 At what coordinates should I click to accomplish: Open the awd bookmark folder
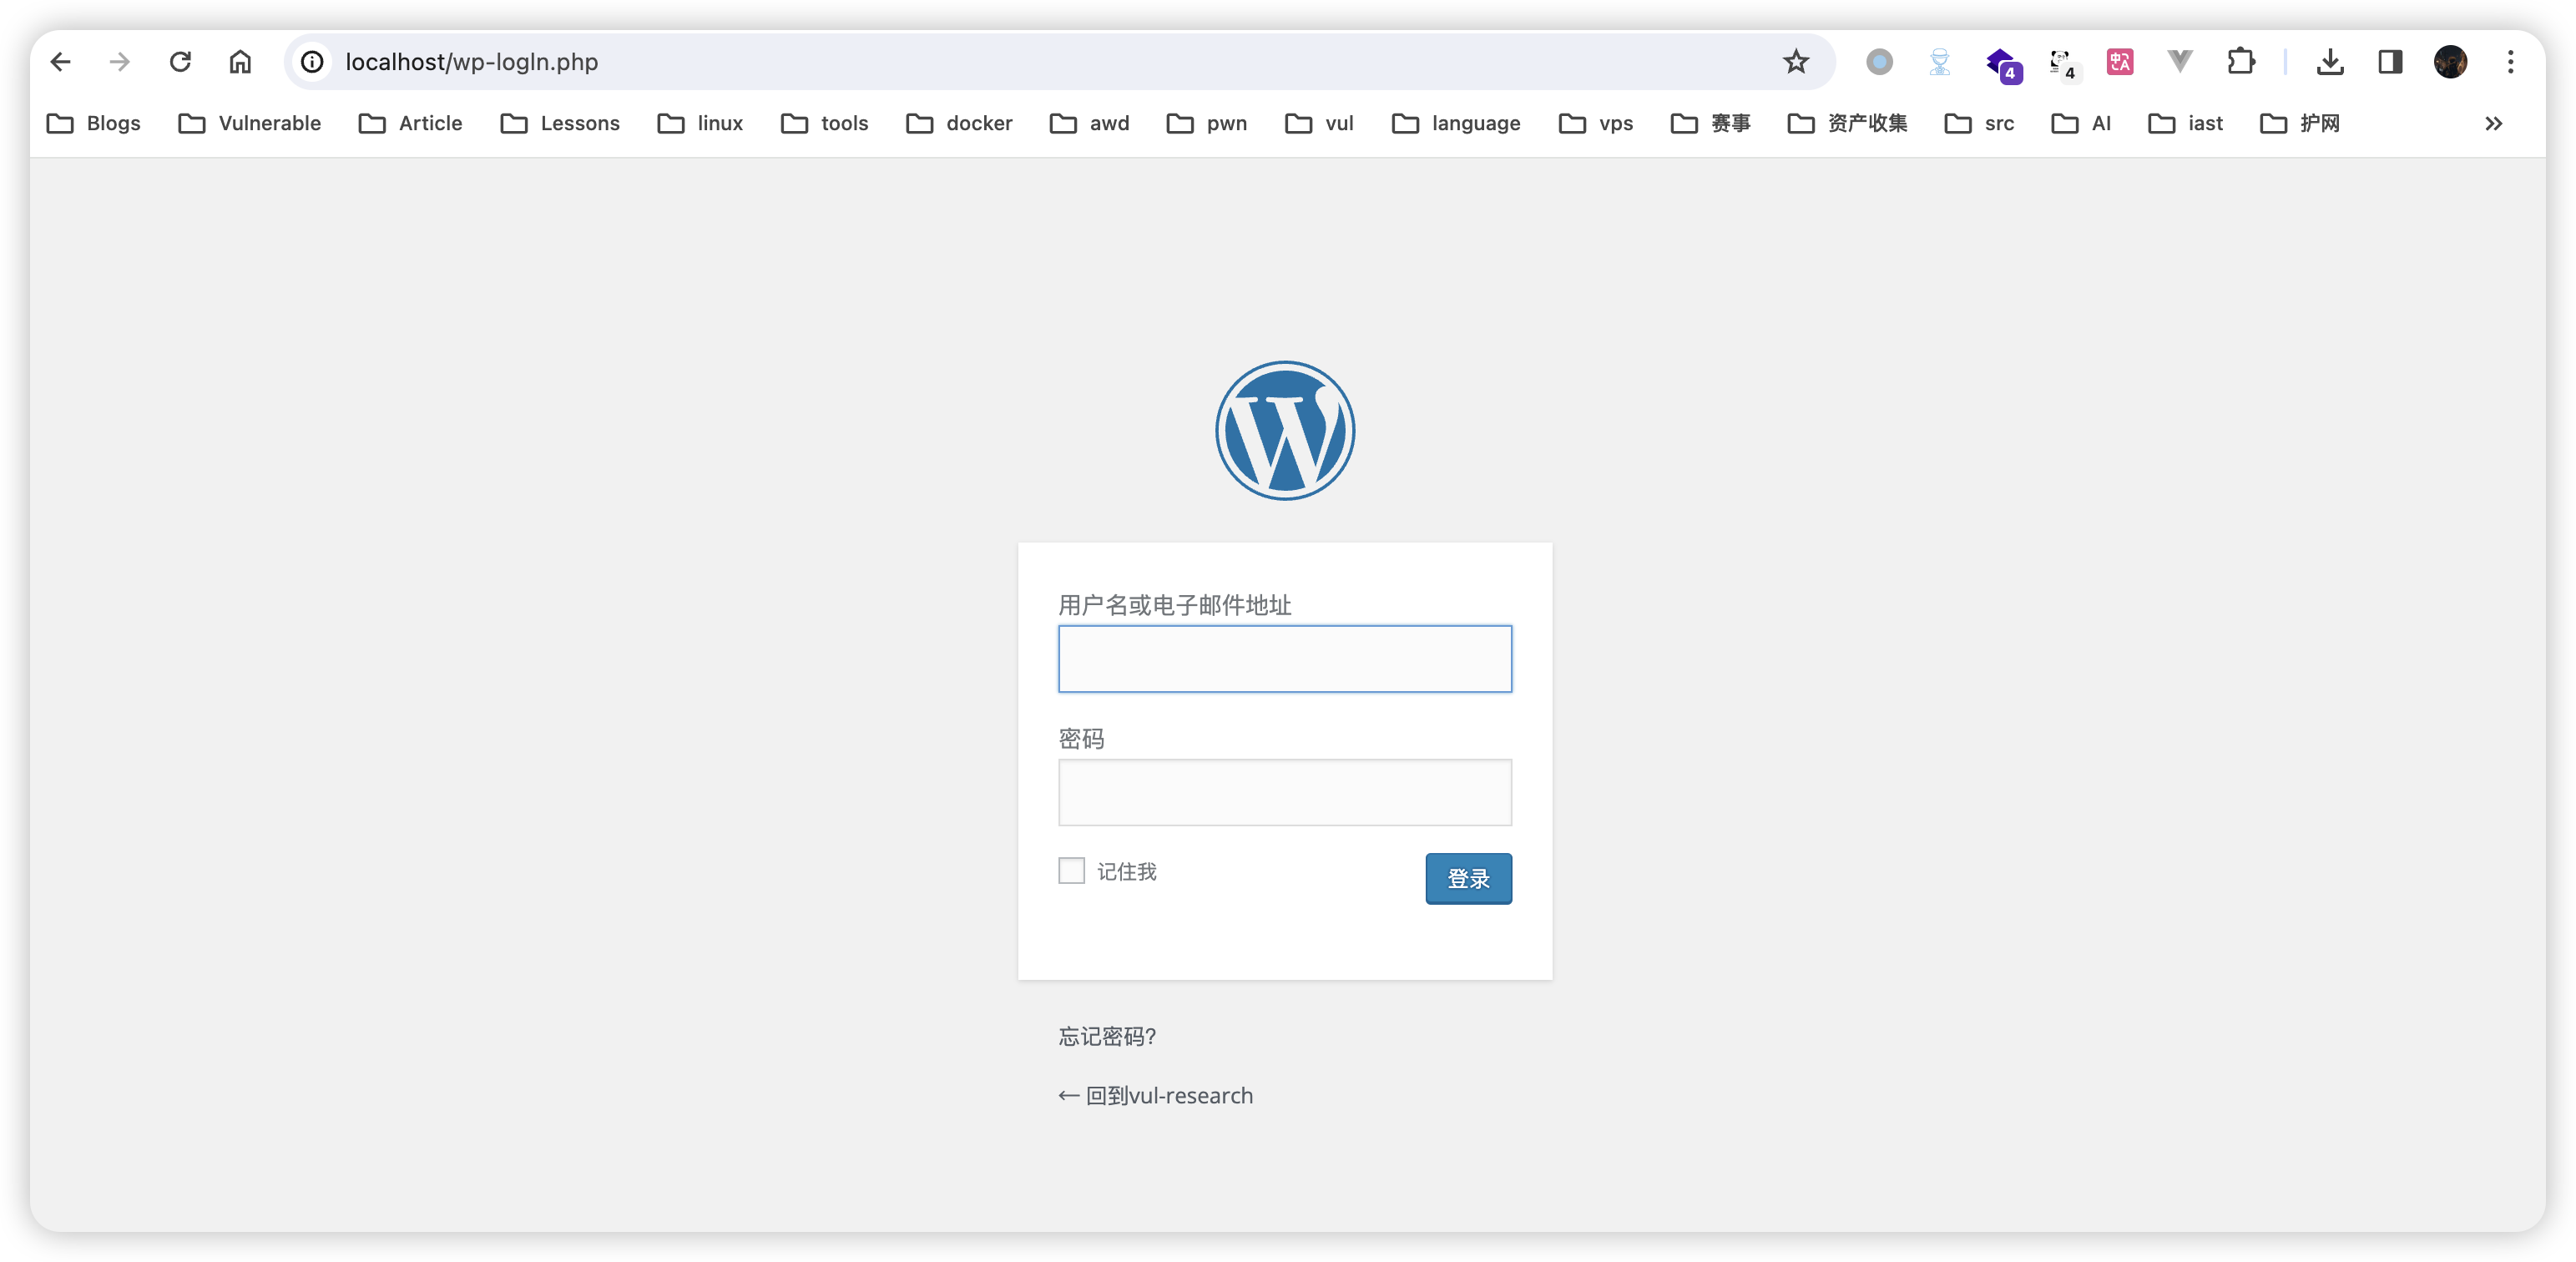click(x=1089, y=124)
